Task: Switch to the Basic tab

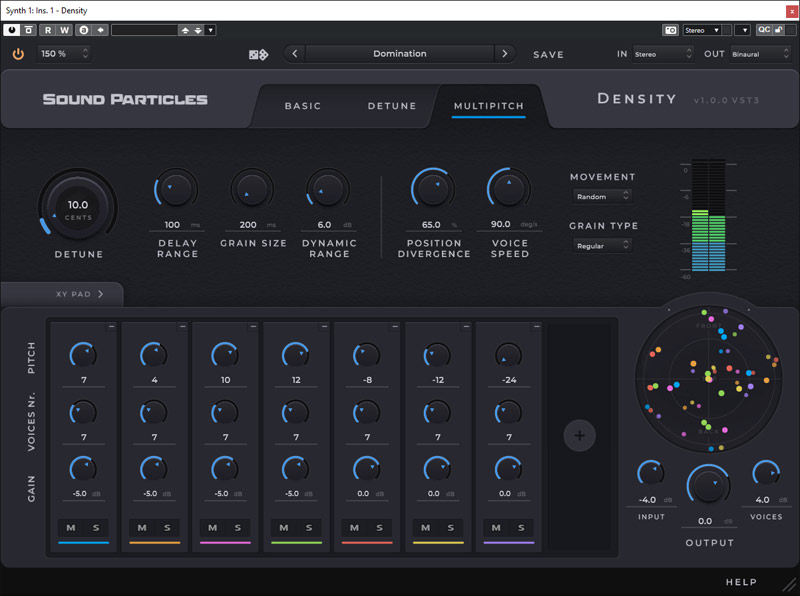Action: point(303,106)
